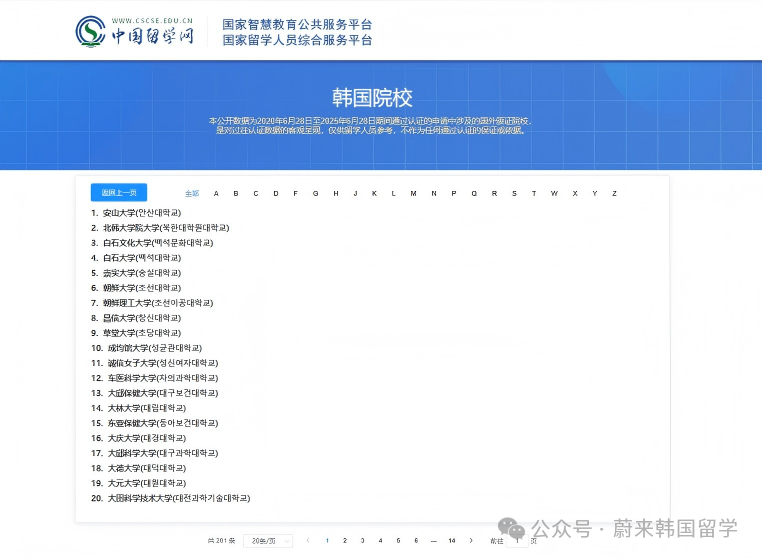762x559 pixels.
Task: Click list entry 东亚保健大学
Action: 155,423
